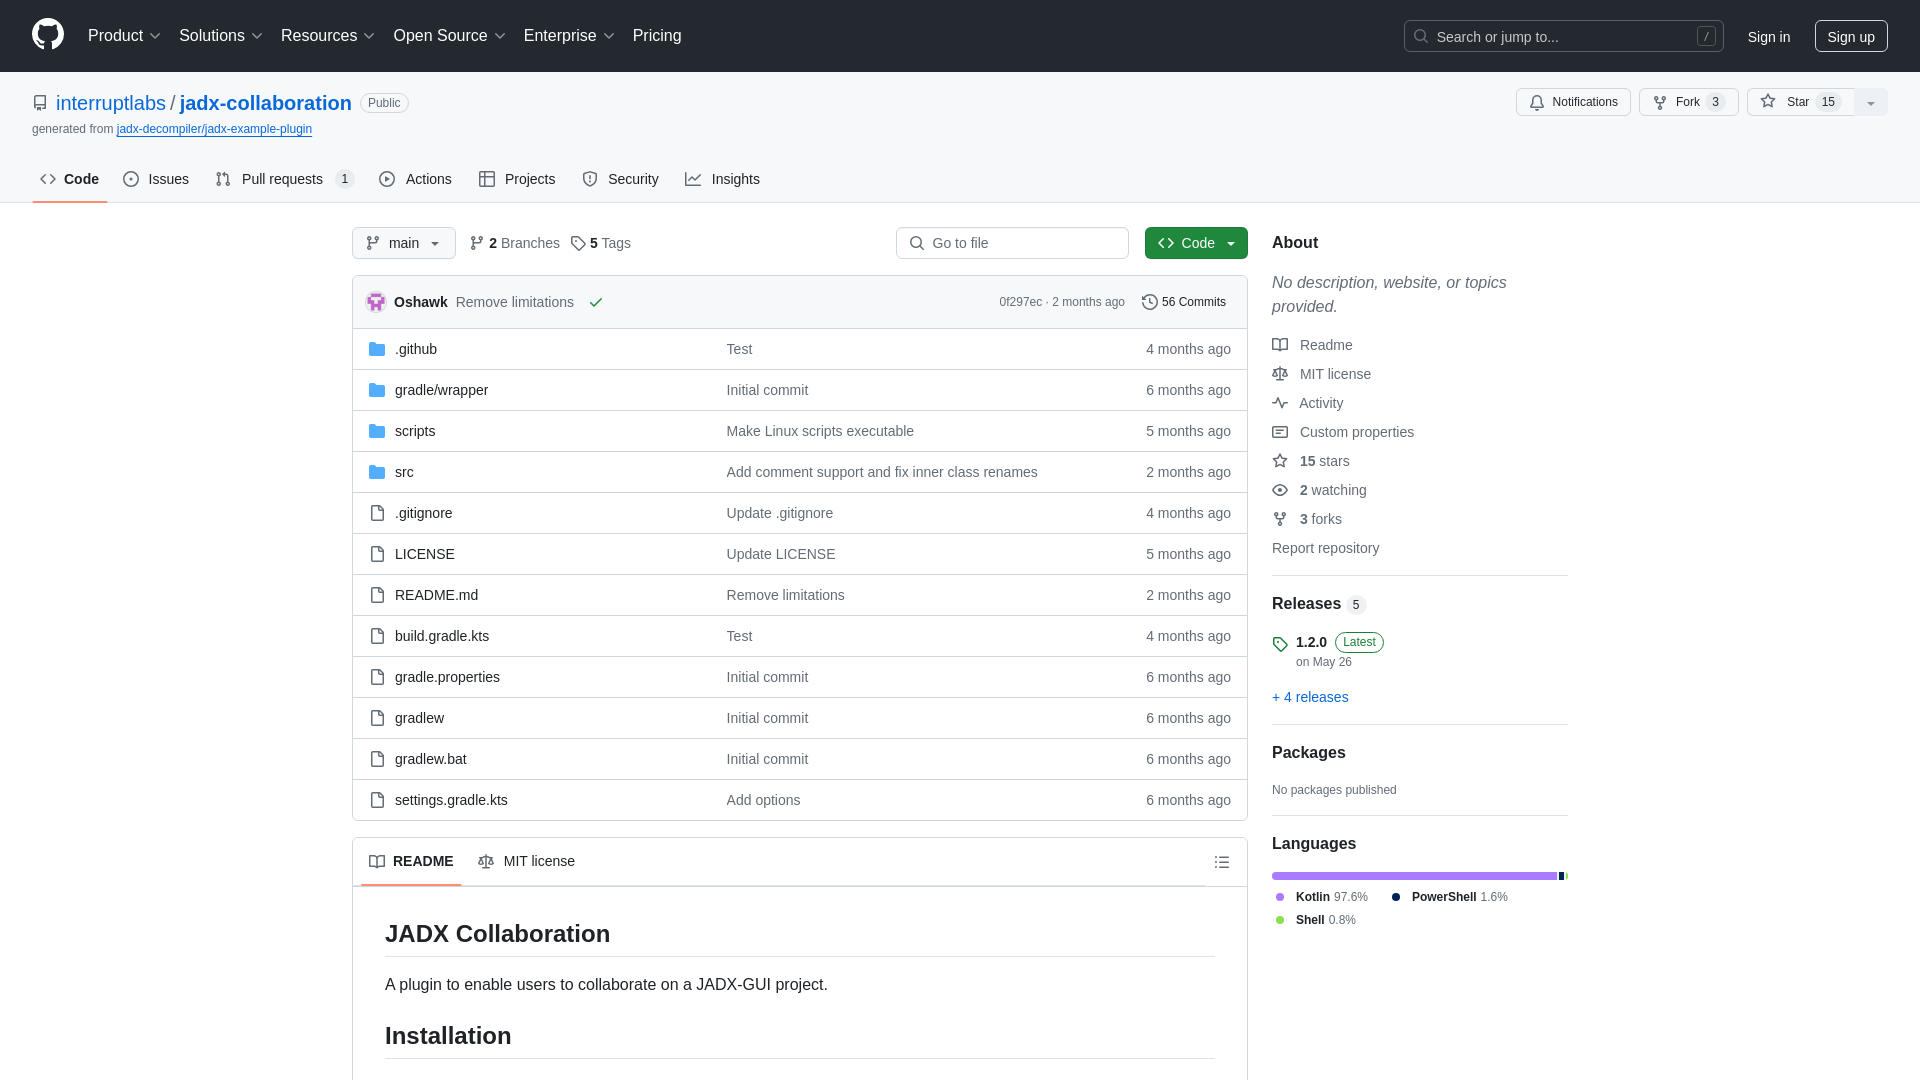Image resolution: width=1920 pixels, height=1080 pixels.
Task: Turn on Notifications for this repository
Action: pos(1573,102)
